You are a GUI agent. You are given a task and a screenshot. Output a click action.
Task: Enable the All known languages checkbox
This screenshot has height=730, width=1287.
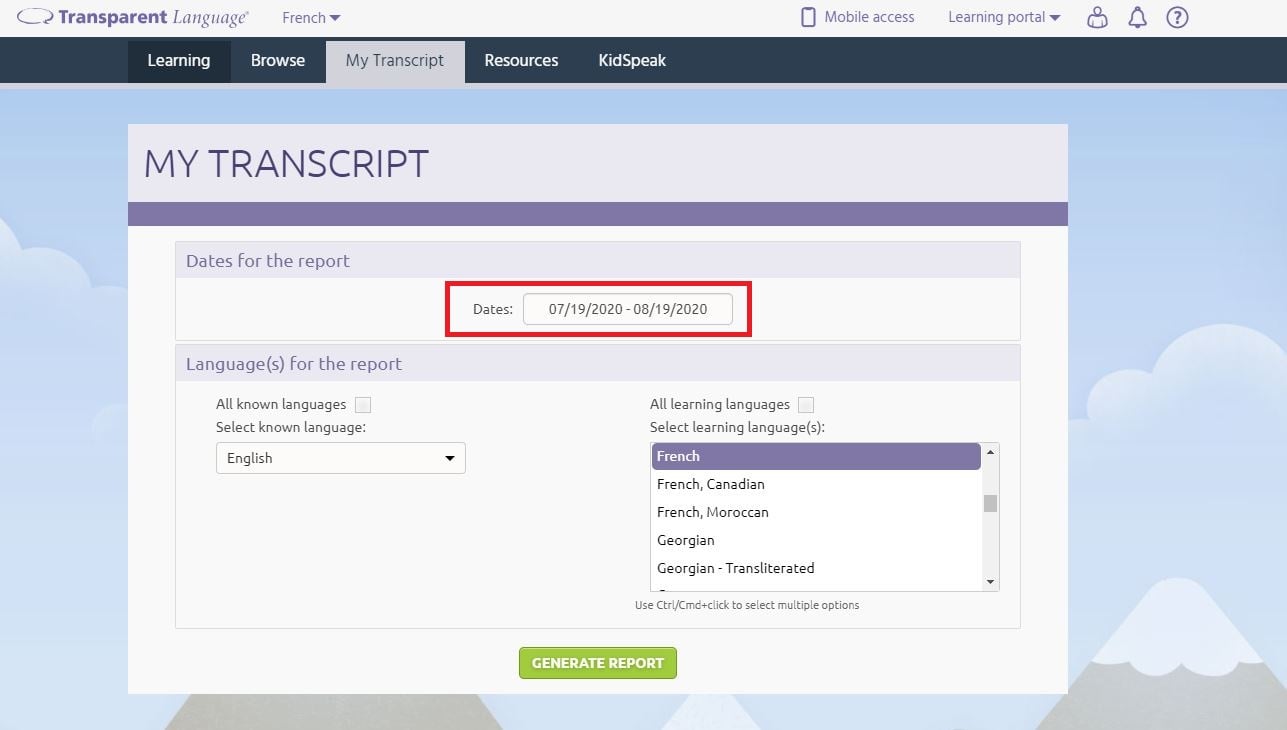[x=363, y=404]
